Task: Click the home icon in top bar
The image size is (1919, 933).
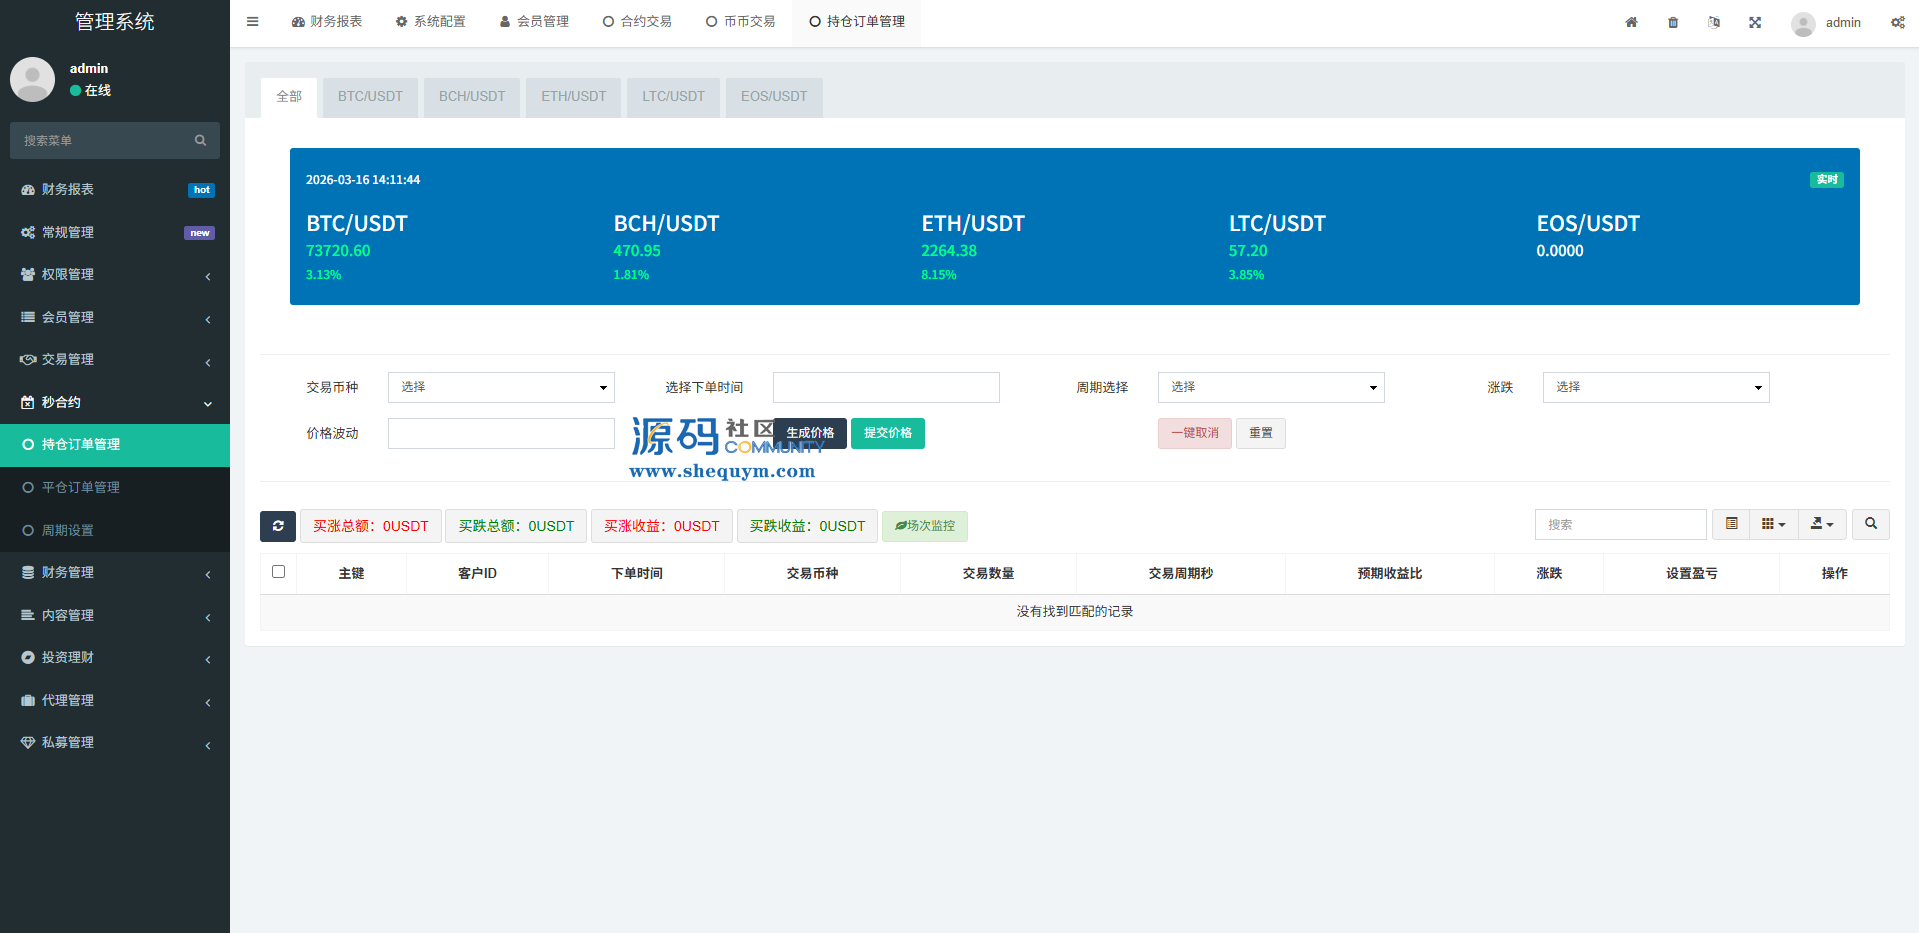Action: click(1631, 22)
